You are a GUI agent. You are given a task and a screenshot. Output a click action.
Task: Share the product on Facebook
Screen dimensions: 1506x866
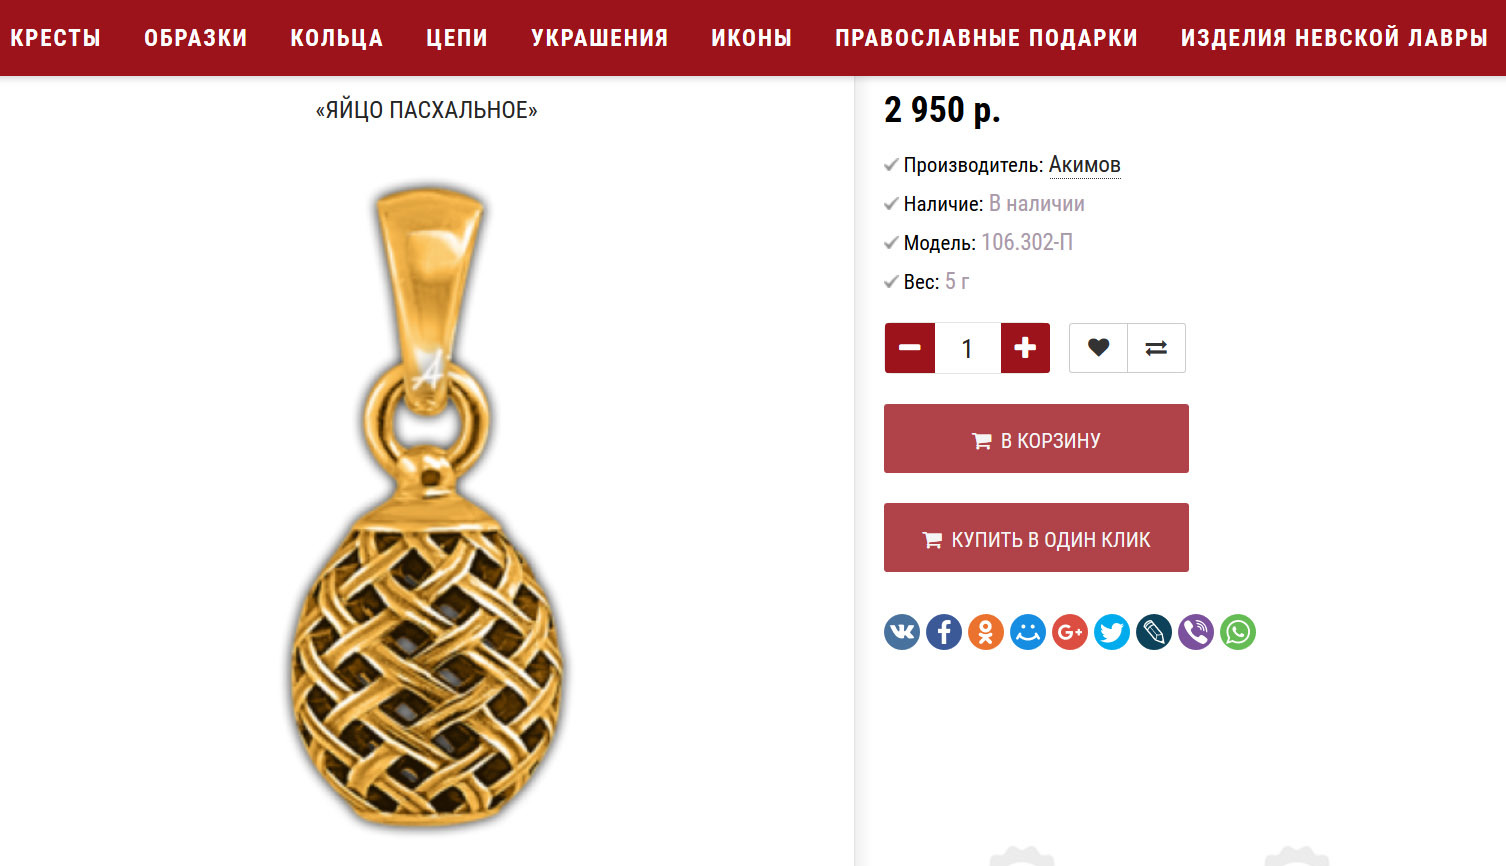(944, 632)
